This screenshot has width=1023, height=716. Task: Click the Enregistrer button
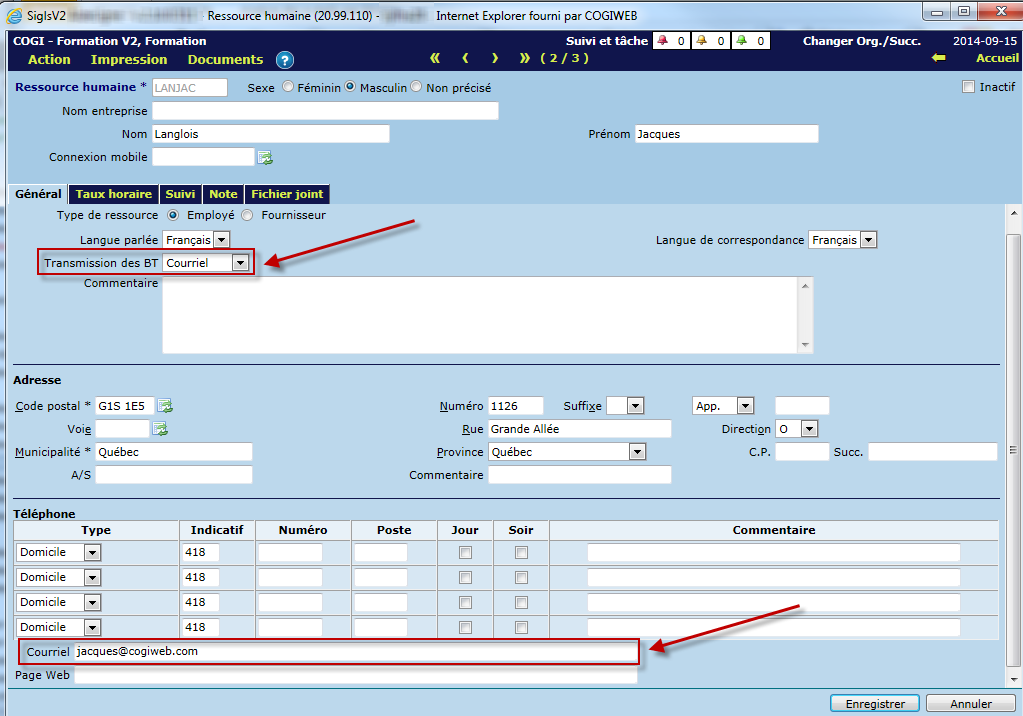[x=874, y=704]
